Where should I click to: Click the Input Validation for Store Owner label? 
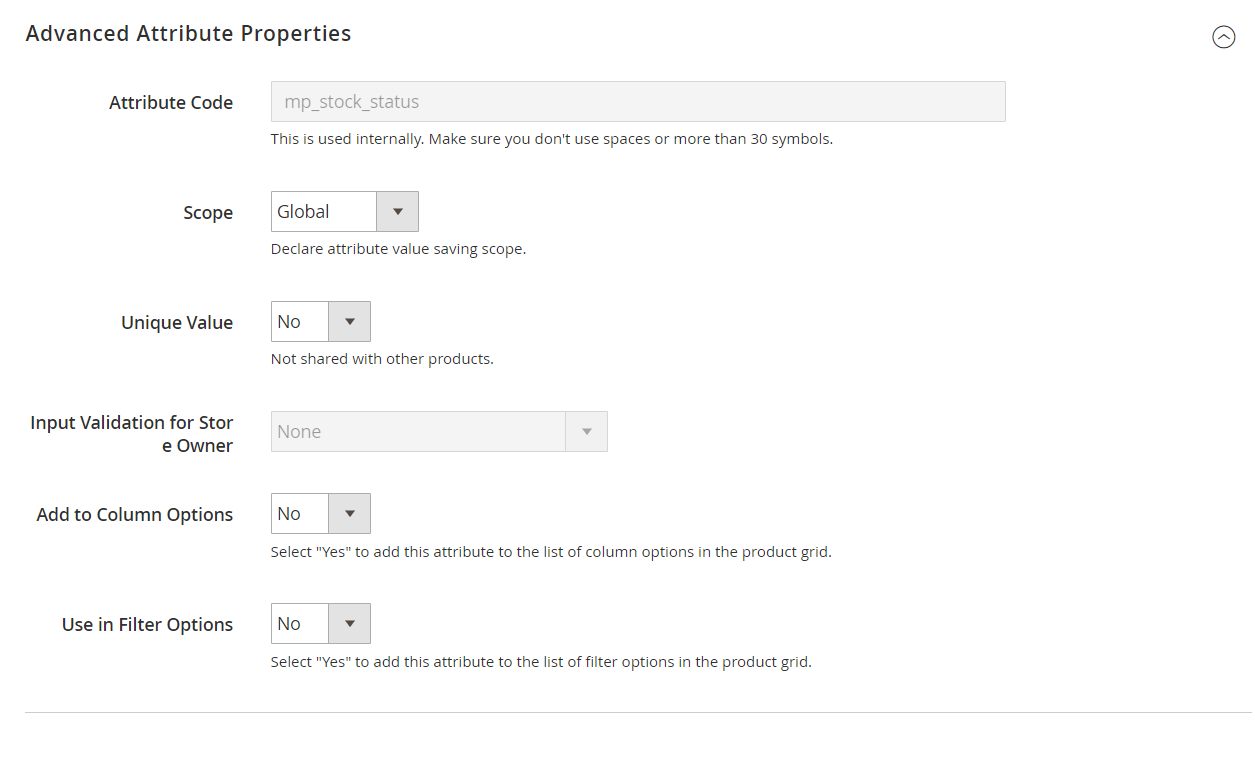(x=132, y=434)
